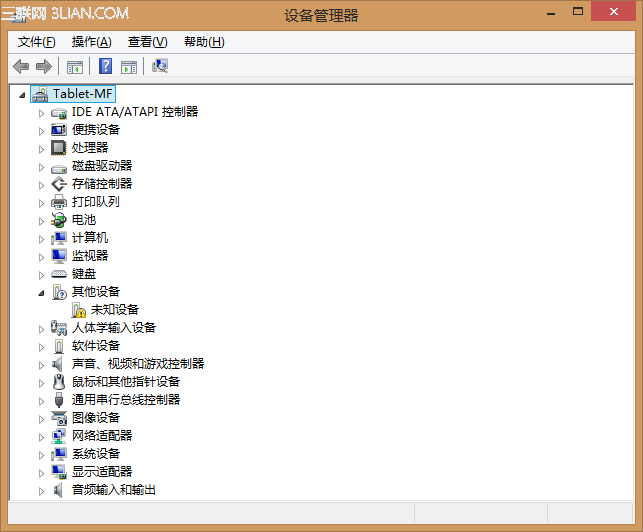Screen dimensions: 643x532
Task: Expand the 处理器 node
Action: (41, 149)
